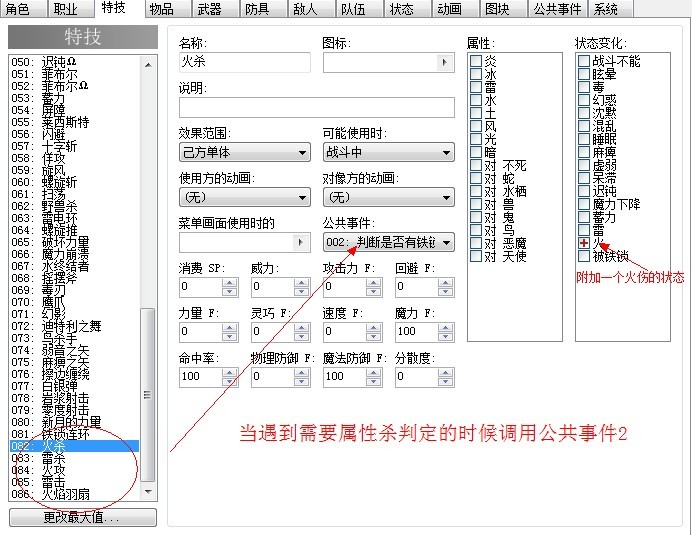Select skill 057: 十字斩
Viewport: 692px width, 535px height.
[x=74, y=146]
